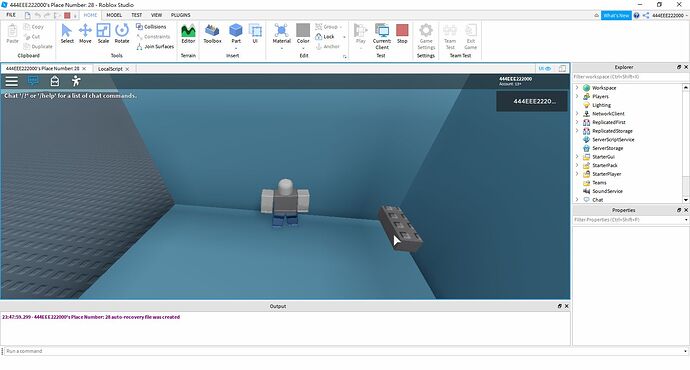Click the share icon near username
690x370 pixels.
(646, 15)
